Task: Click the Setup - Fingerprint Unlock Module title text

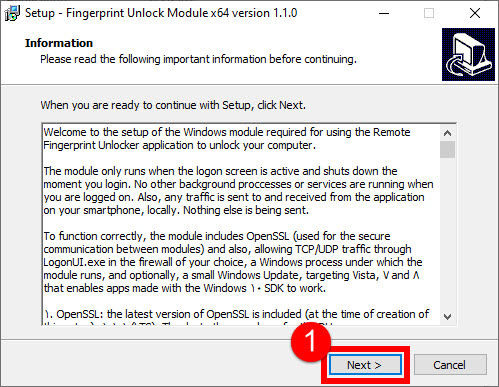Action: [161, 13]
